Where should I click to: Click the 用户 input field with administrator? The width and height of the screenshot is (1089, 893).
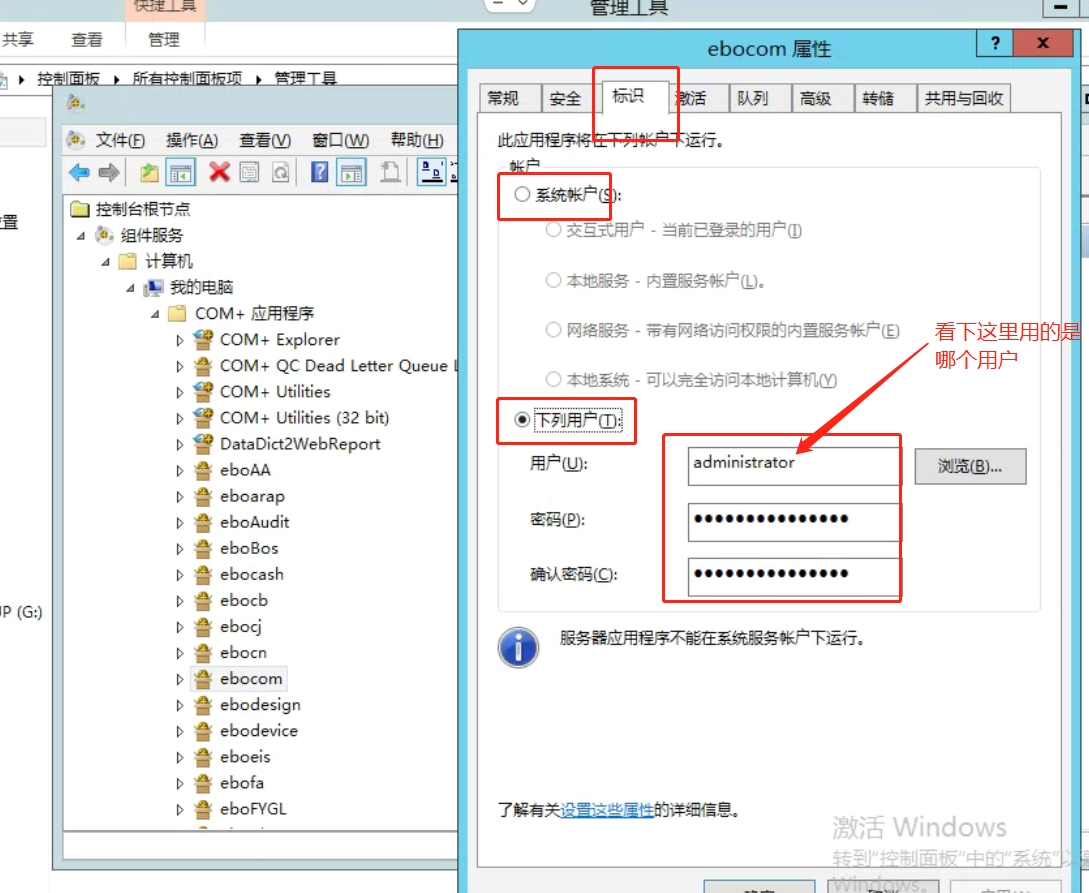click(x=794, y=465)
